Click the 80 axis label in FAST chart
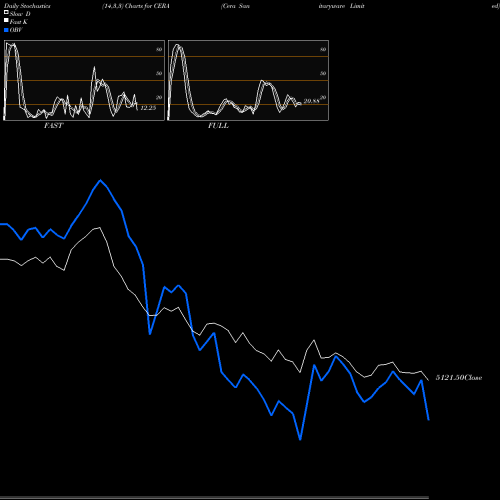 pos(159,49)
